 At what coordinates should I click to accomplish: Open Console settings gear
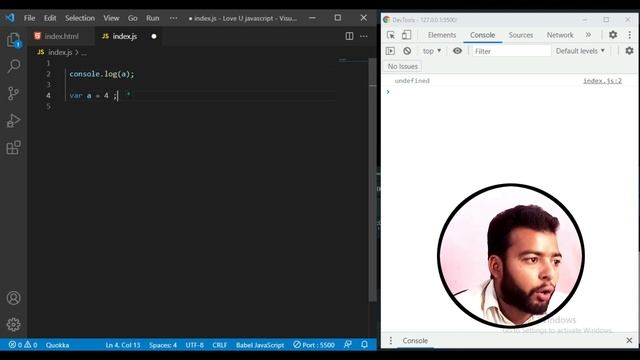[629, 51]
